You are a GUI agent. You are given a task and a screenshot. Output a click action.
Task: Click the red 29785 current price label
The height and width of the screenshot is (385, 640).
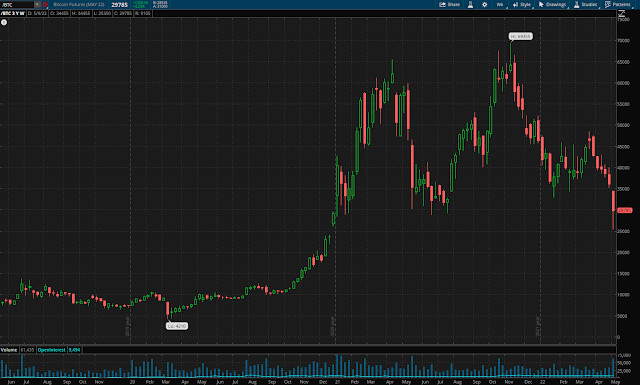tap(624, 210)
